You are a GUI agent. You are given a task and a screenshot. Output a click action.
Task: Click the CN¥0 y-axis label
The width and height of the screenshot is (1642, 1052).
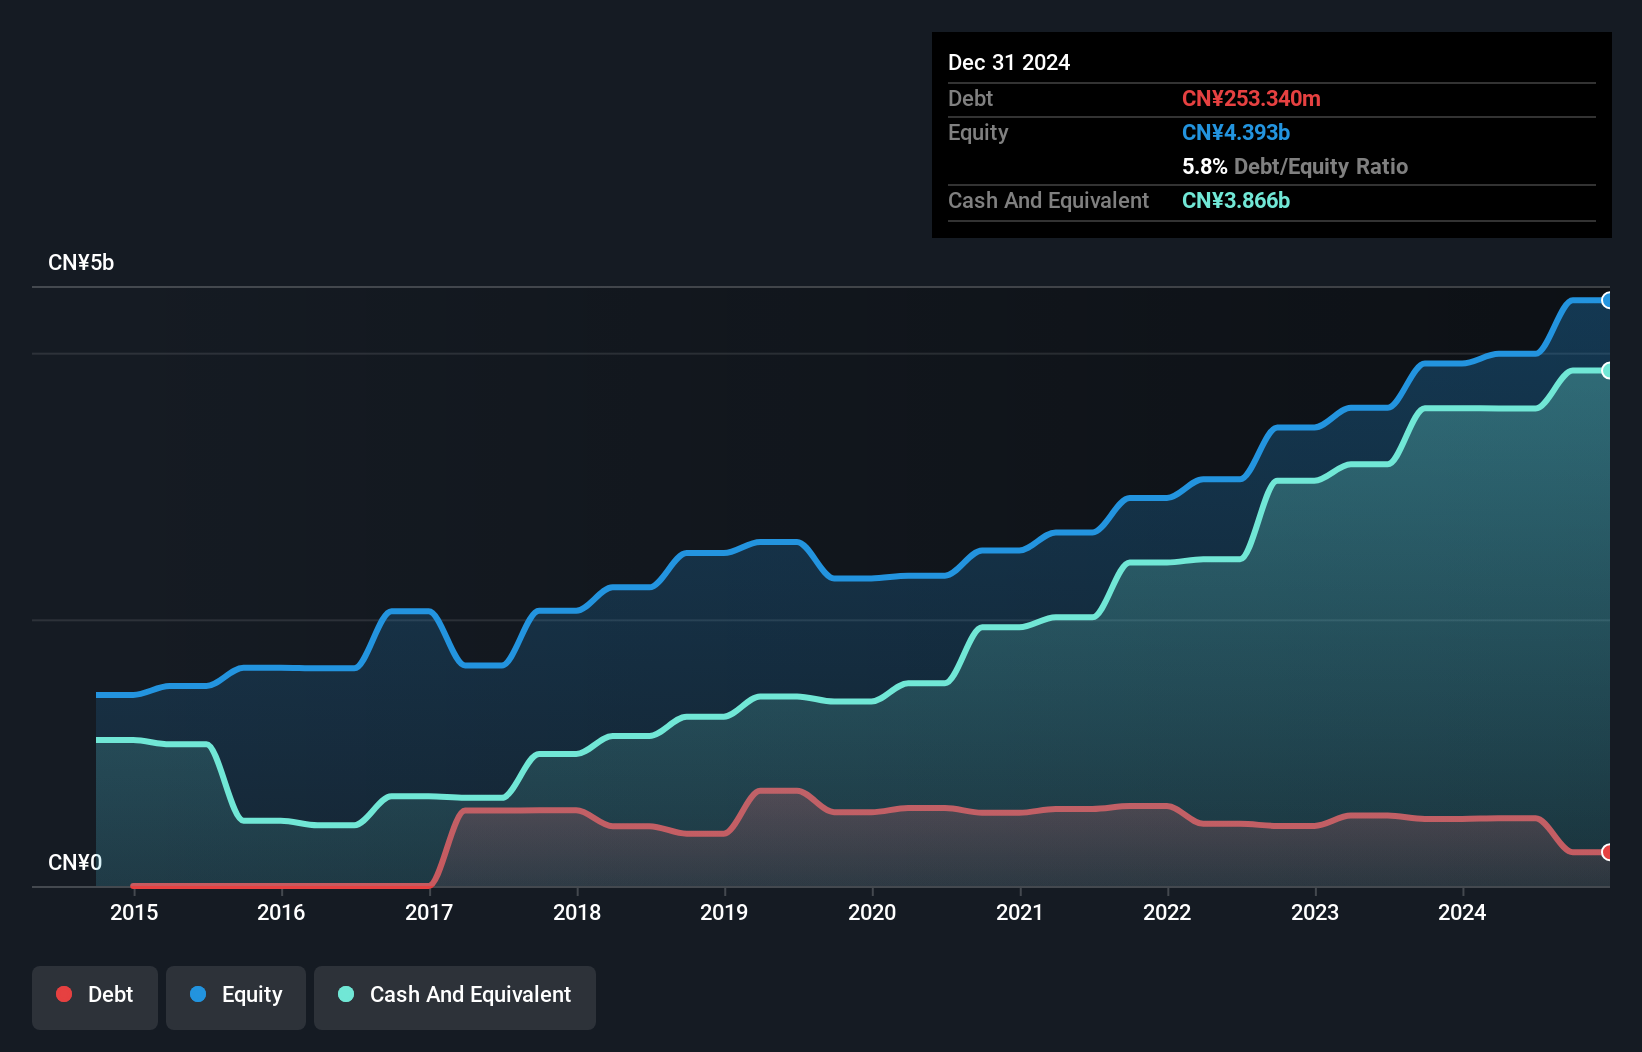tap(75, 863)
